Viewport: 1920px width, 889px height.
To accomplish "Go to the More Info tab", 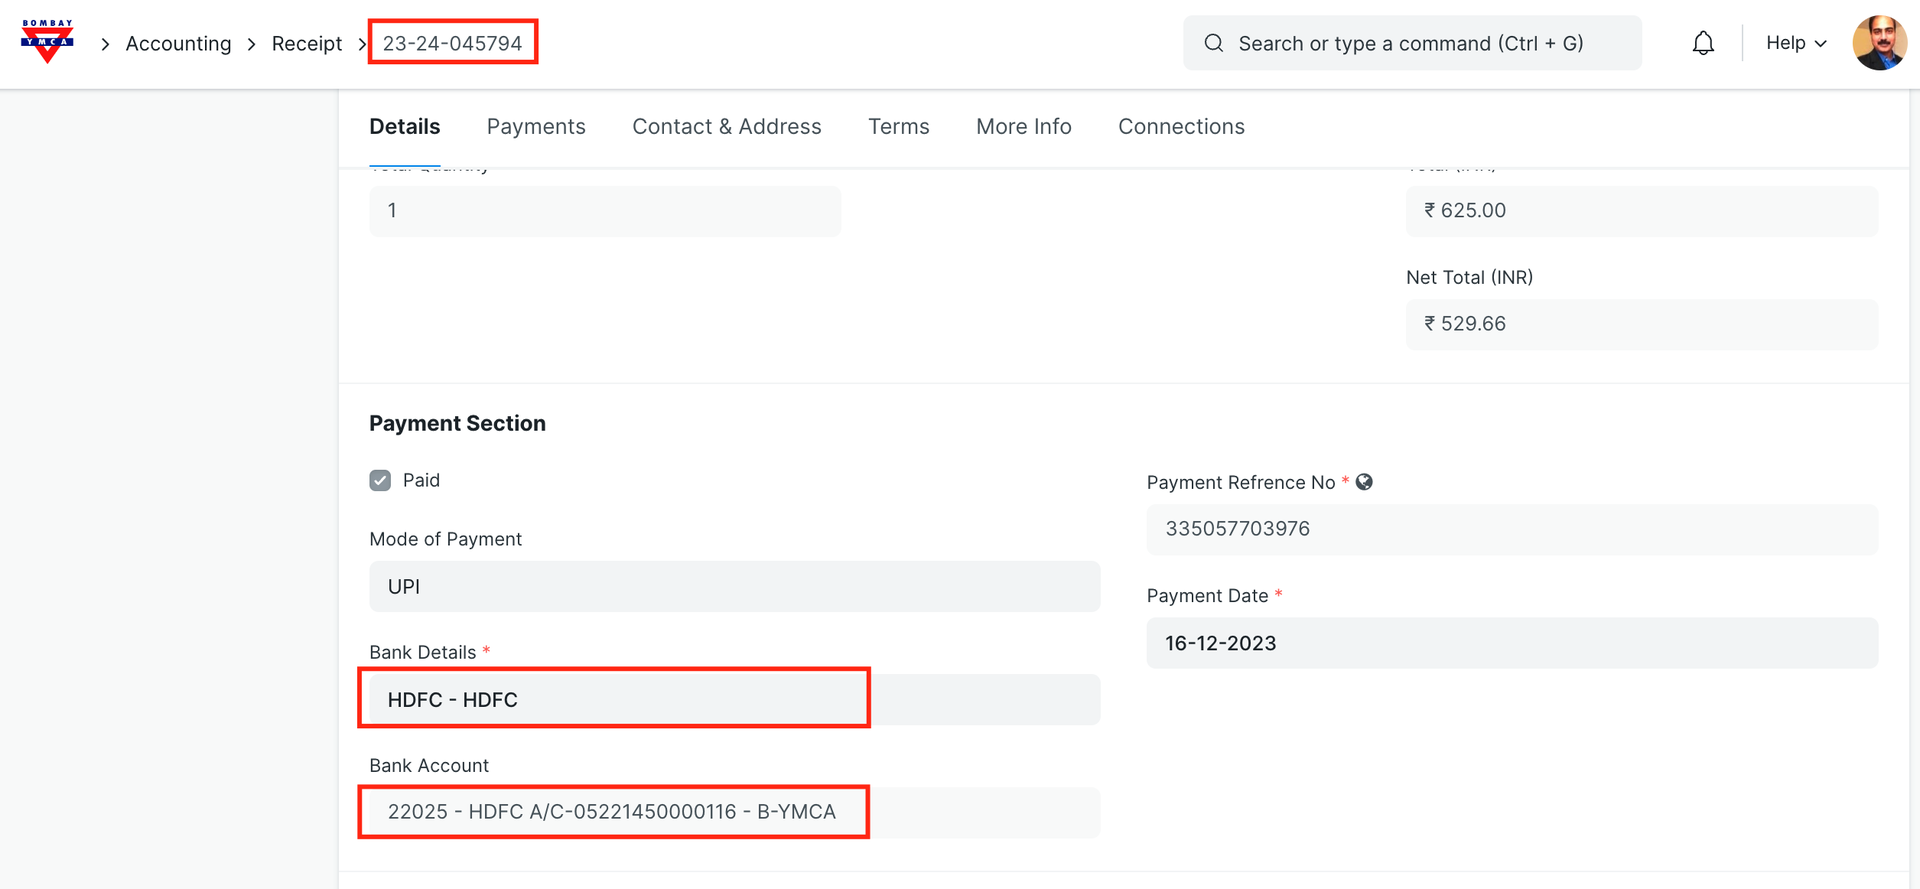I will (1023, 127).
